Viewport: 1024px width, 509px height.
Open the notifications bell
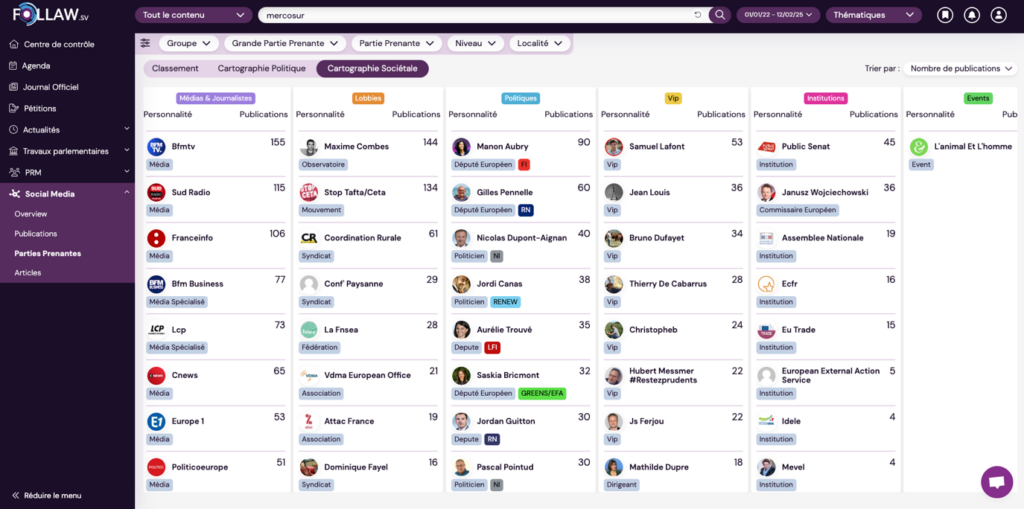tap(971, 15)
